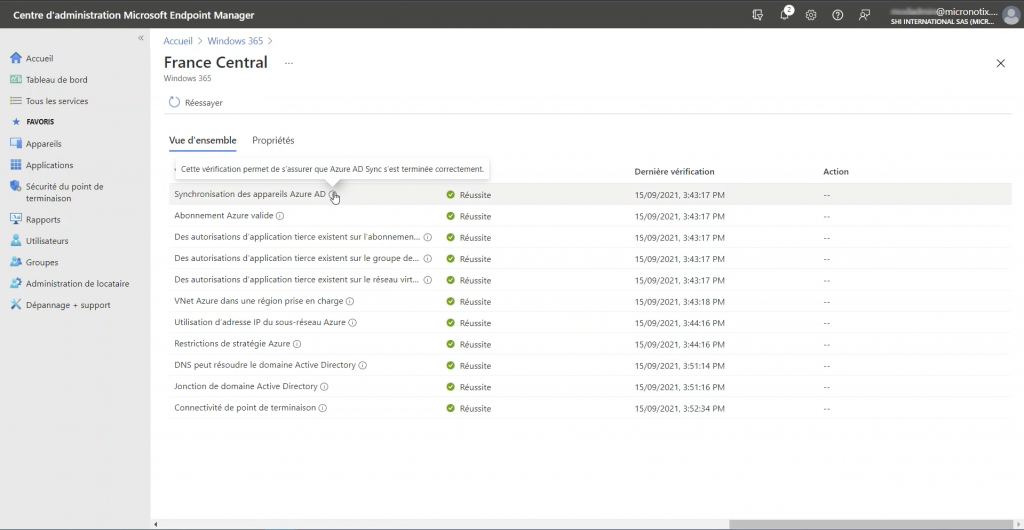Click info icon beside Restrictions de stratégie Azure
Image resolution: width=1024 pixels, height=530 pixels.
pos(297,344)
